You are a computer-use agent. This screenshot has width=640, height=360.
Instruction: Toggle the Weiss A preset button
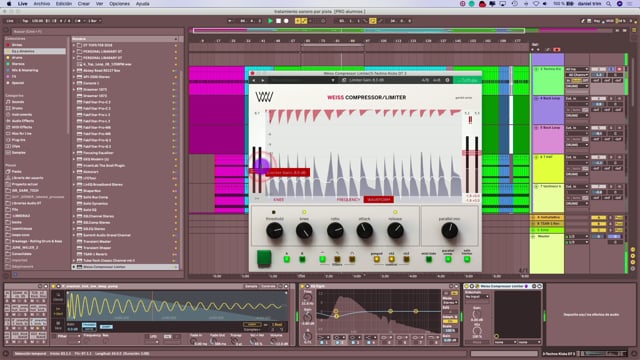[x=287, y=259]
